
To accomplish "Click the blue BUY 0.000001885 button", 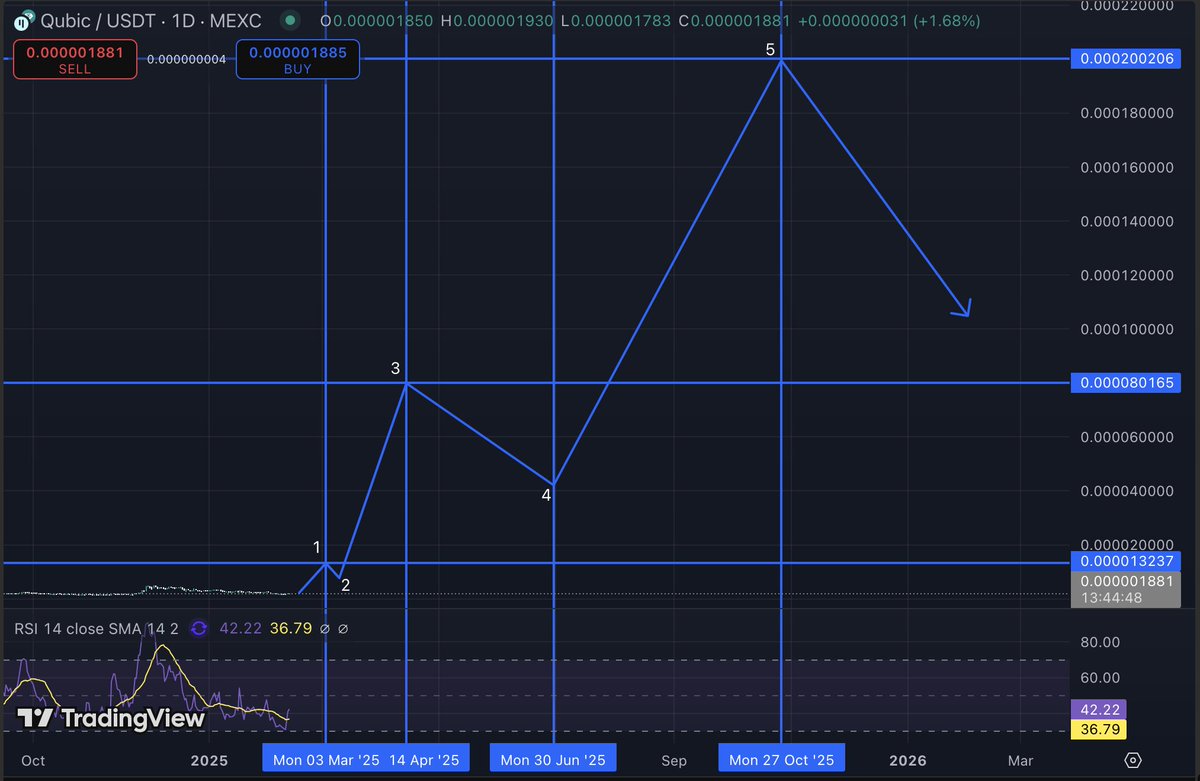I will pos(297,60).
